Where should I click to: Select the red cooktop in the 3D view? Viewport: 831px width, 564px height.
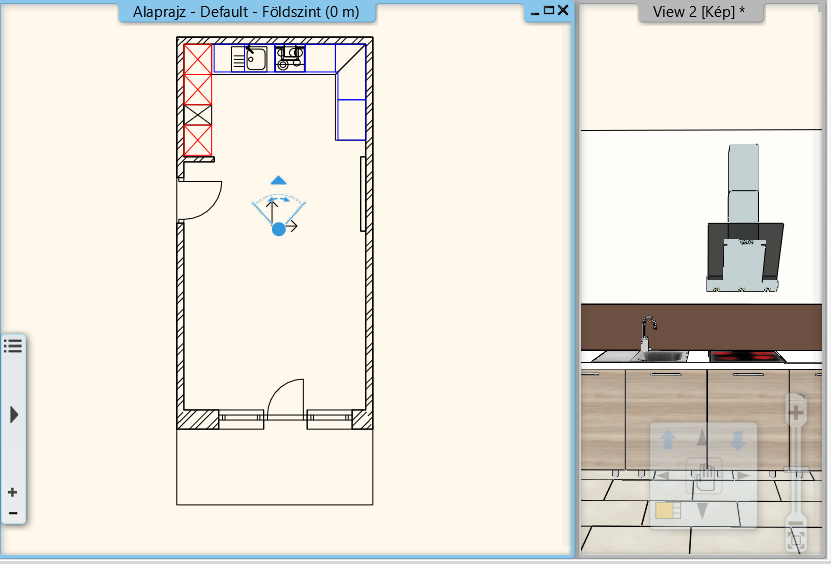(747, 356)
